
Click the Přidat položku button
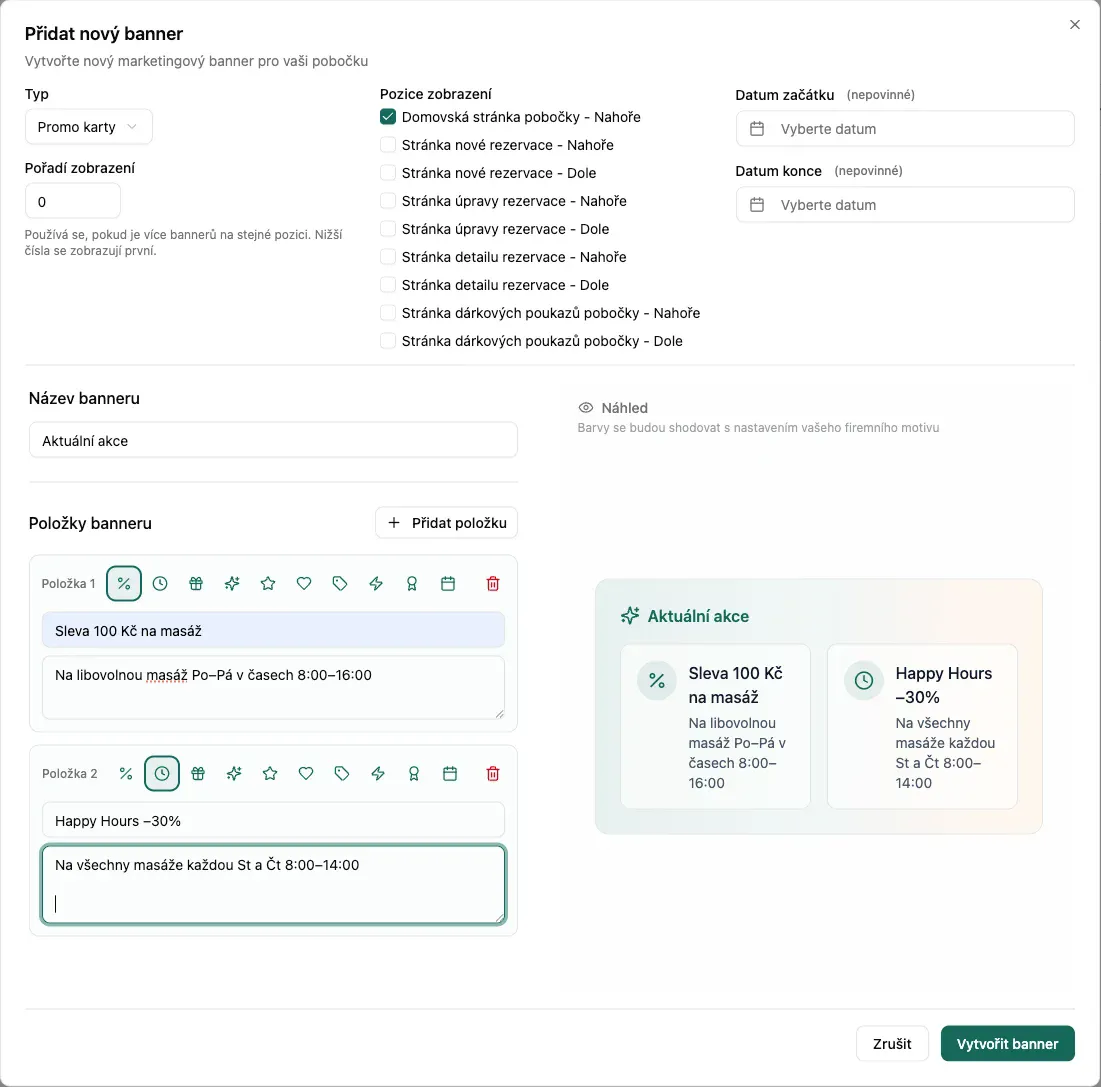[447, 523]
